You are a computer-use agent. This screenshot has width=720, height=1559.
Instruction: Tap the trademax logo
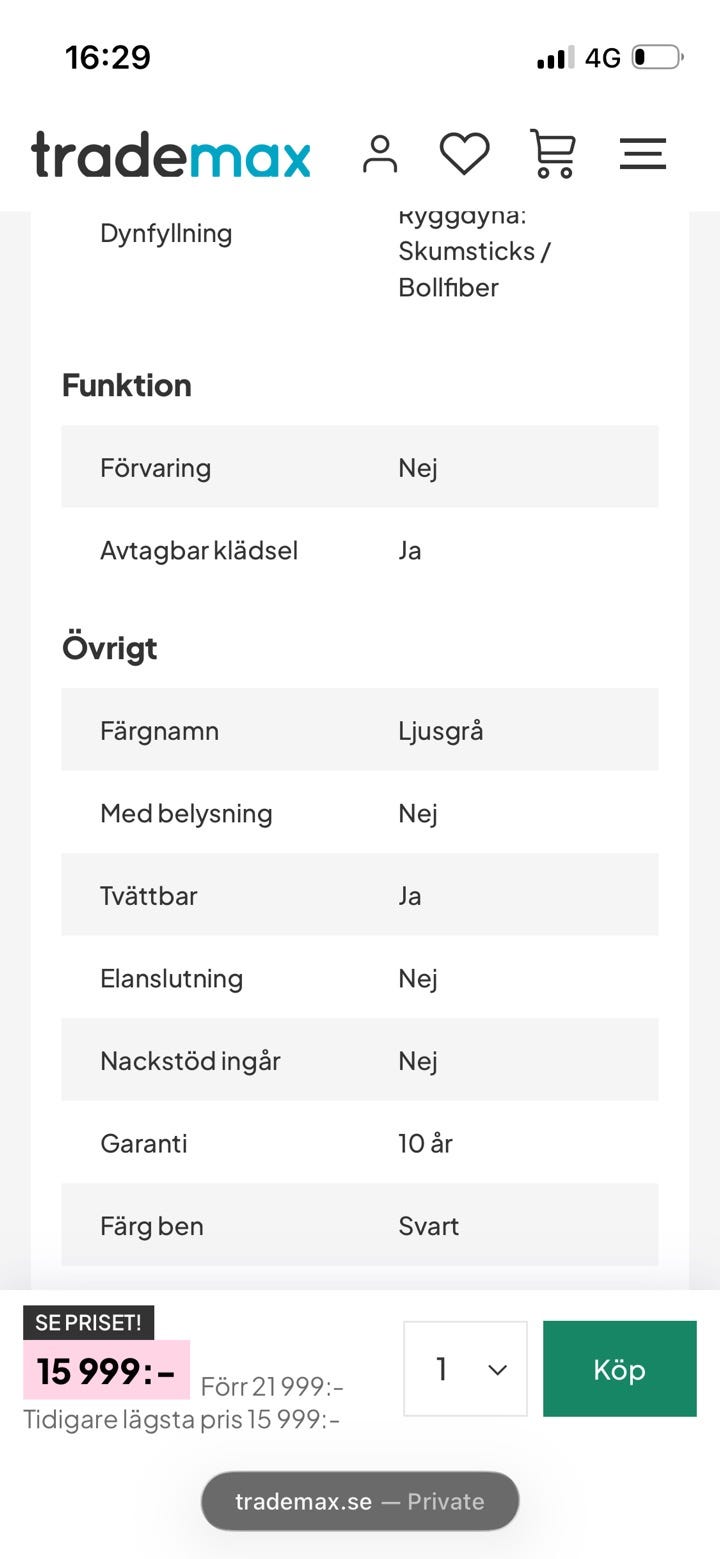pos(171,155)
